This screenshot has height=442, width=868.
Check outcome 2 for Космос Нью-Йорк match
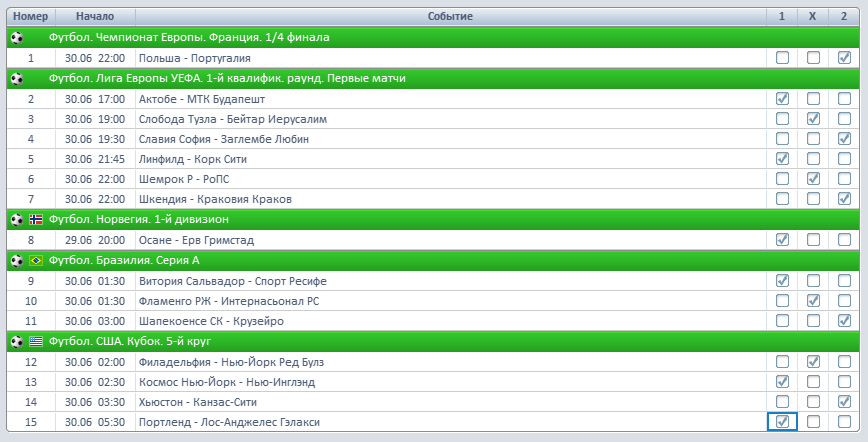click(844, 381)
